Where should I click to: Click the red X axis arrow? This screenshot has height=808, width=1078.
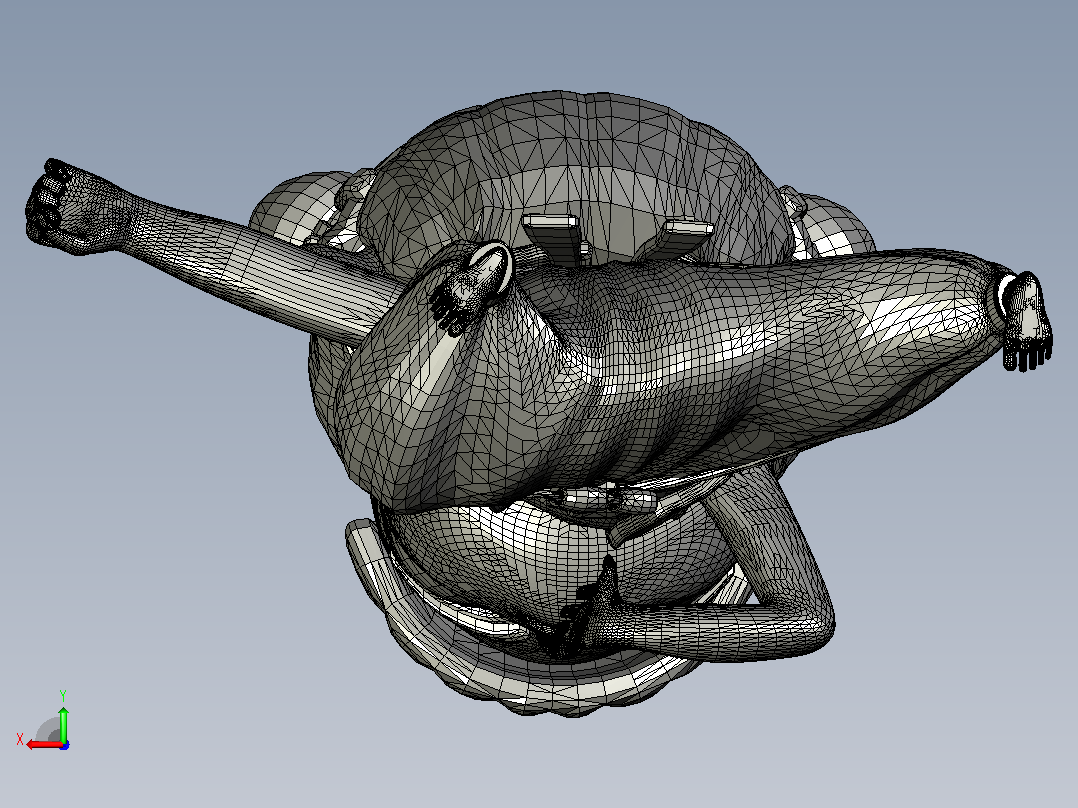[x=46, y=745]
